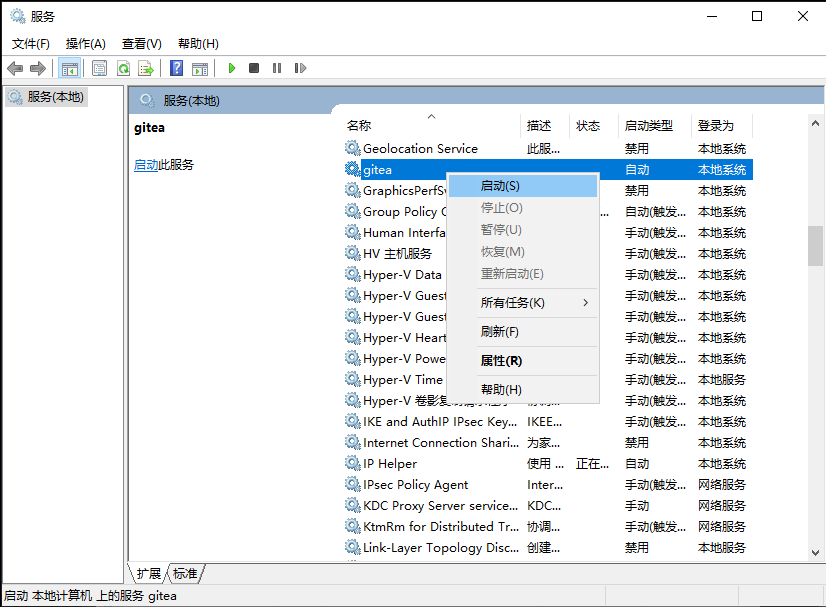Image resolution: width=826 pixels, height=607 pixels.
Task: Toggle the action pane toolbar icon
Action: click(x=200, y=68)
